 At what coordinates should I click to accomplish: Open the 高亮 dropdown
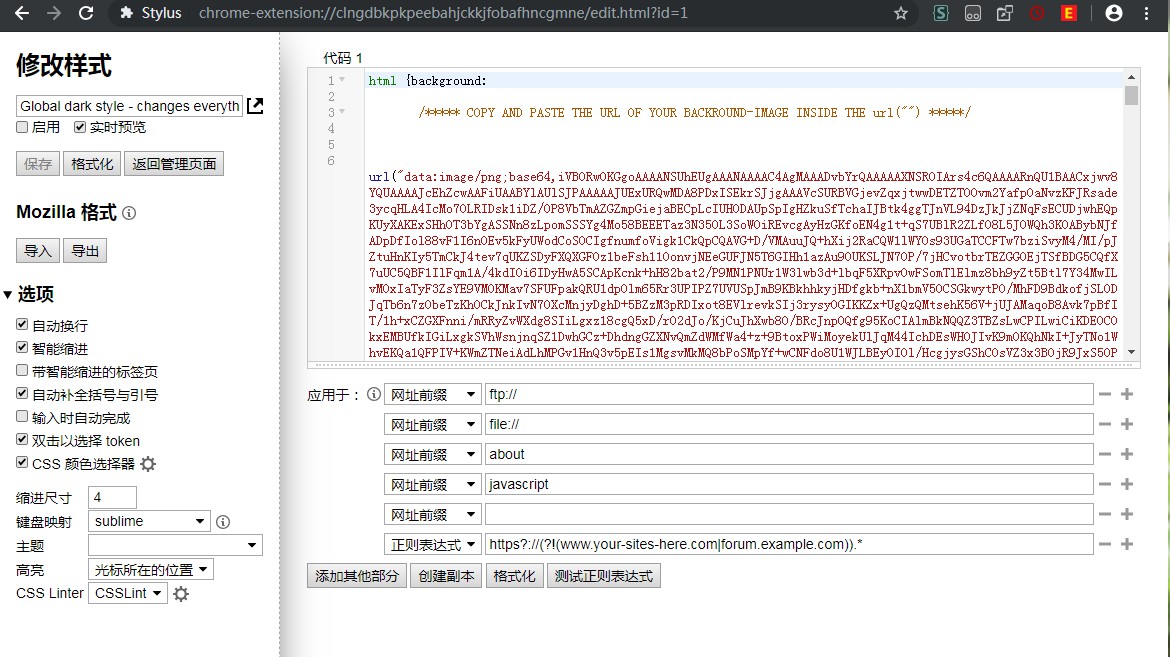(x=151, y=569)
